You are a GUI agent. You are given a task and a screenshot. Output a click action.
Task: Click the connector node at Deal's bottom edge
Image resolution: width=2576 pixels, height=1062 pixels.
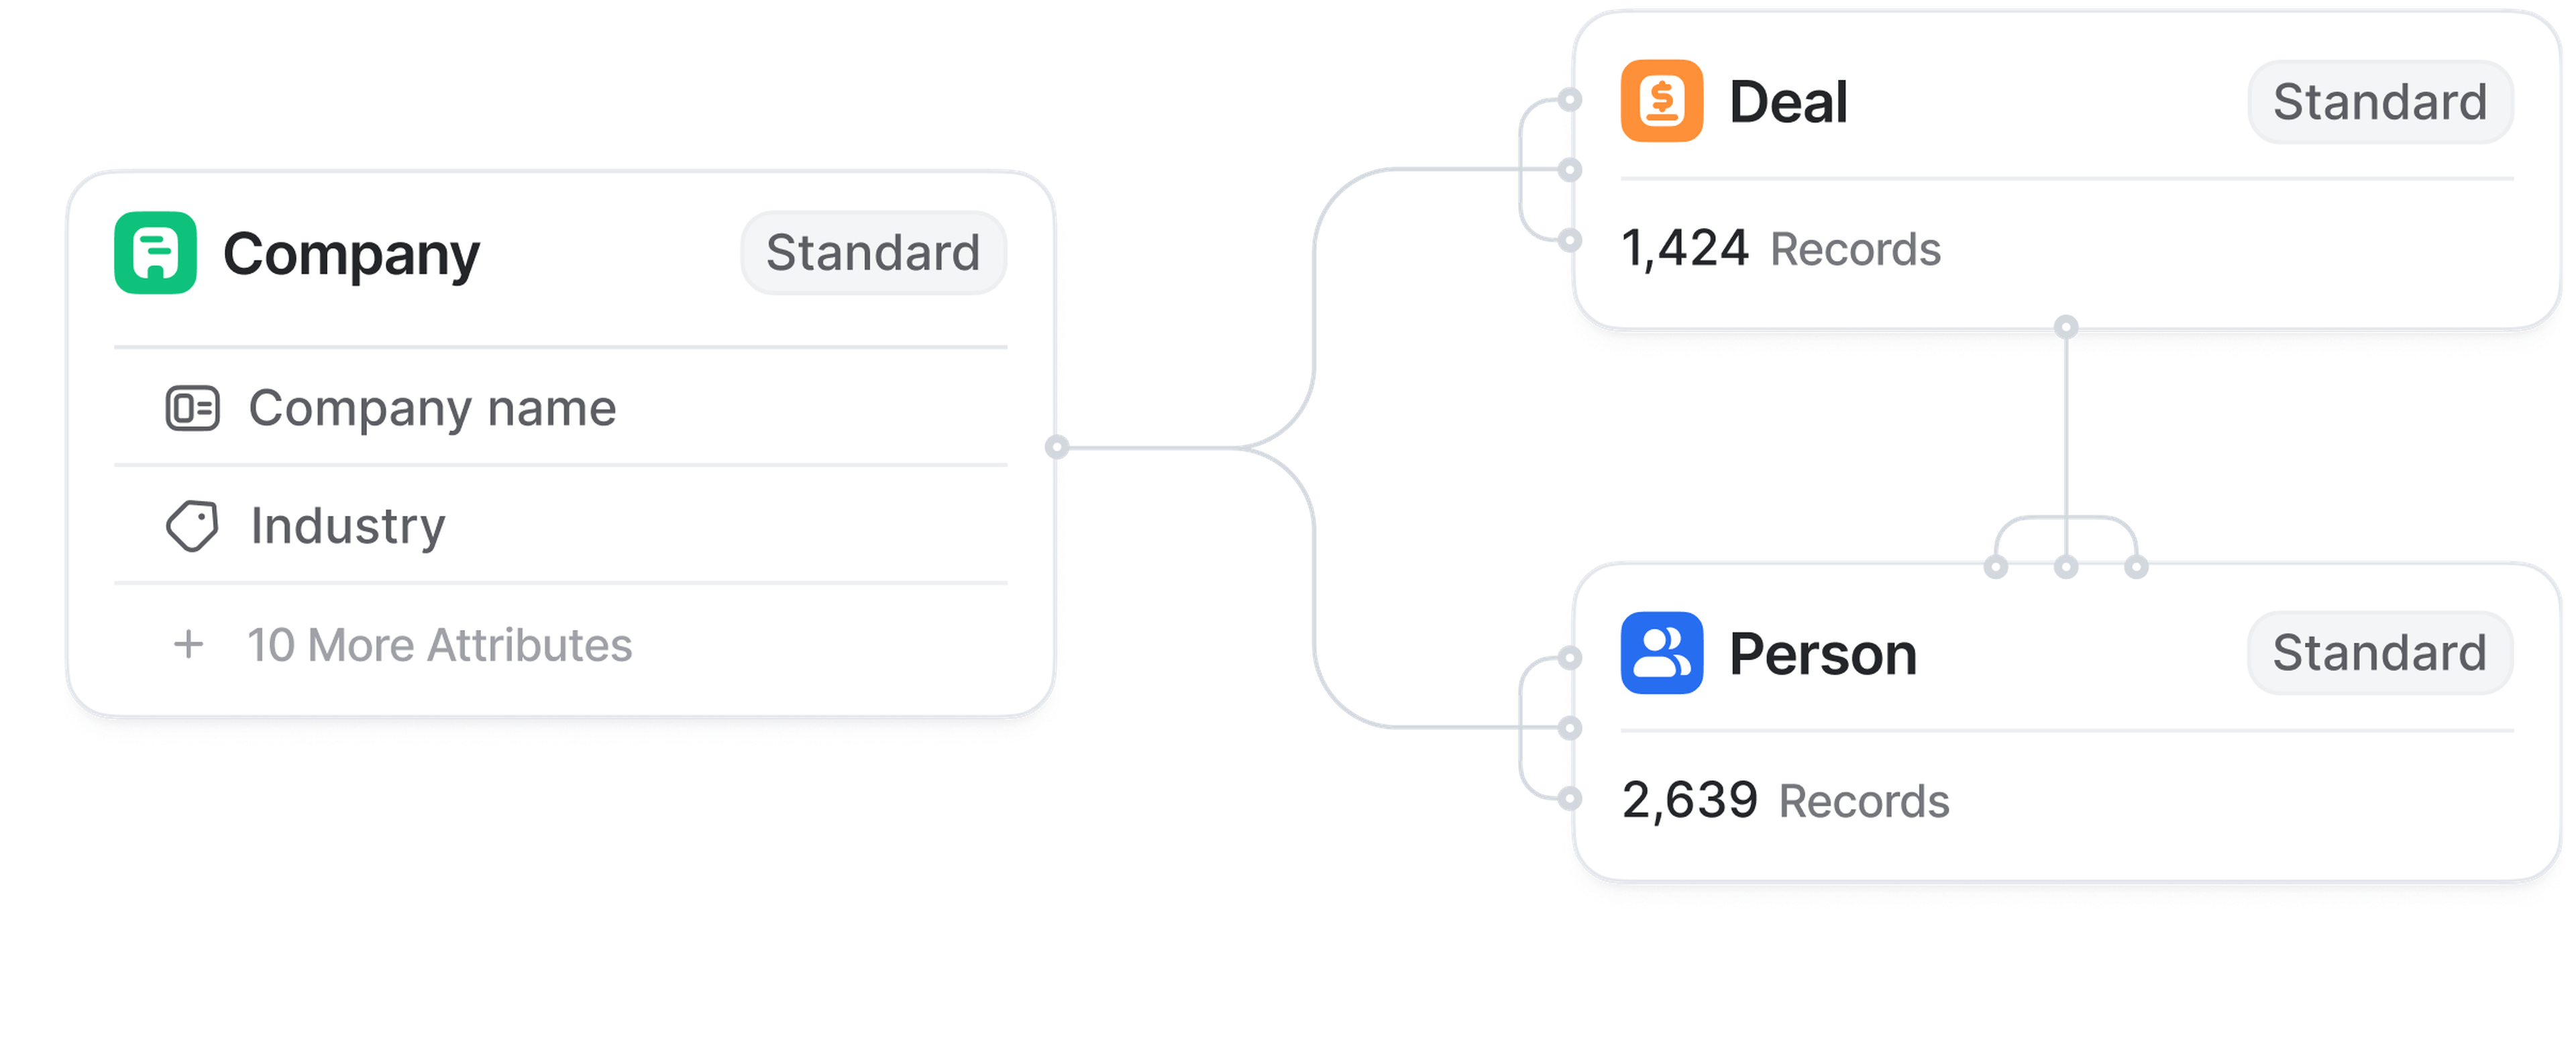2066,327
